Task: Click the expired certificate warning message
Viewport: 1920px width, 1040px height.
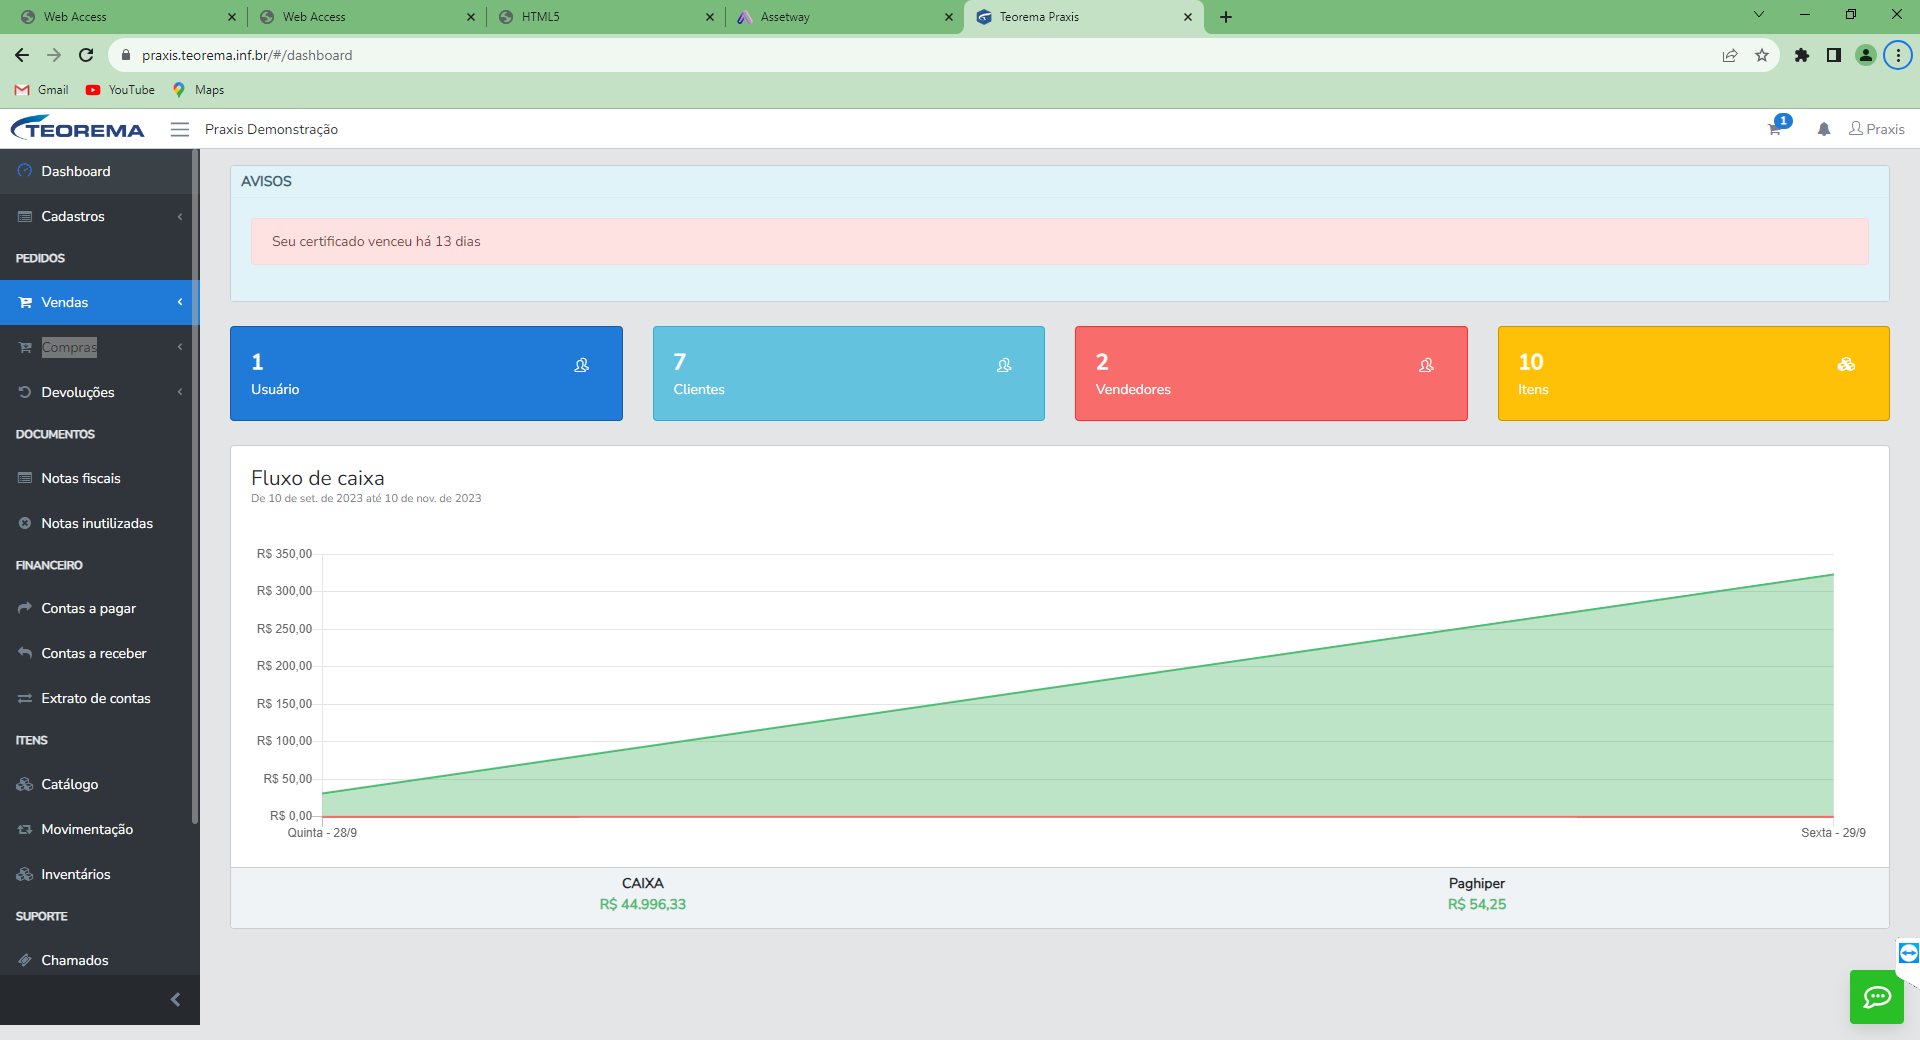Action: pyautogui.click(x=1060, y=242)
